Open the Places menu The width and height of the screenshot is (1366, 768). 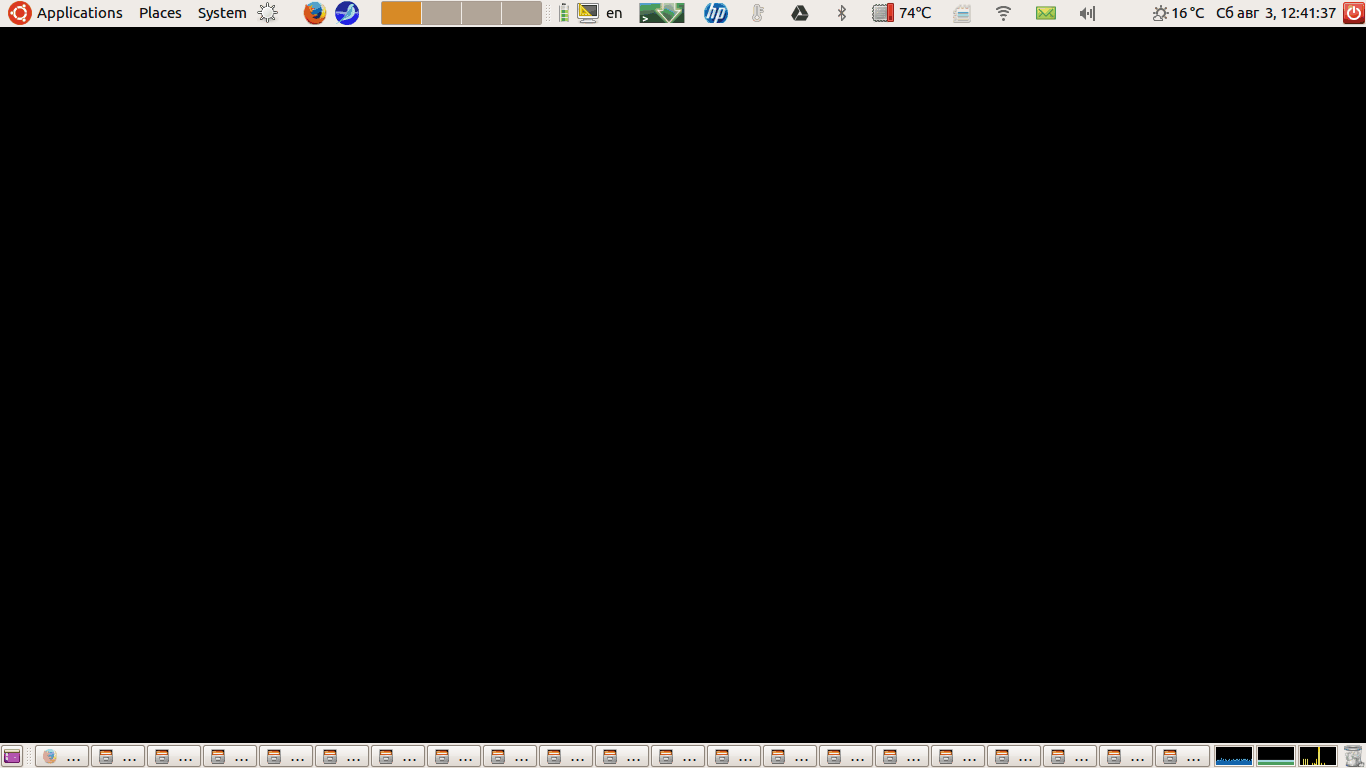pyautogui.click(x=160, y=13)
